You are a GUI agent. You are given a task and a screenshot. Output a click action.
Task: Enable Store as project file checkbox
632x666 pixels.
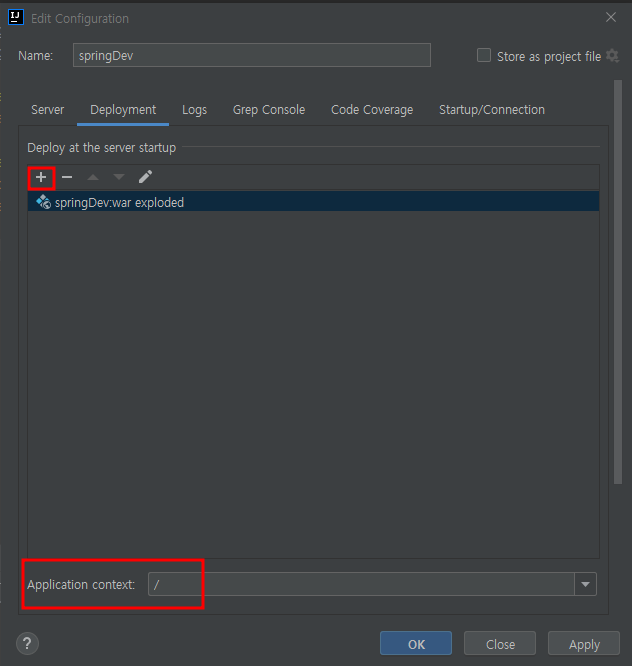click(x=484, y=55)
